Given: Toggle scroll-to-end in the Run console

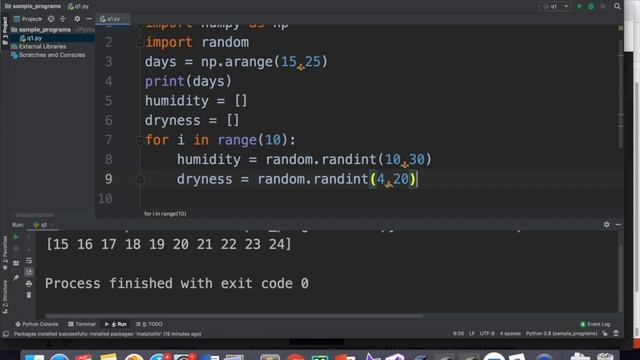Looking at the screenshot, I should click(29, 272).
